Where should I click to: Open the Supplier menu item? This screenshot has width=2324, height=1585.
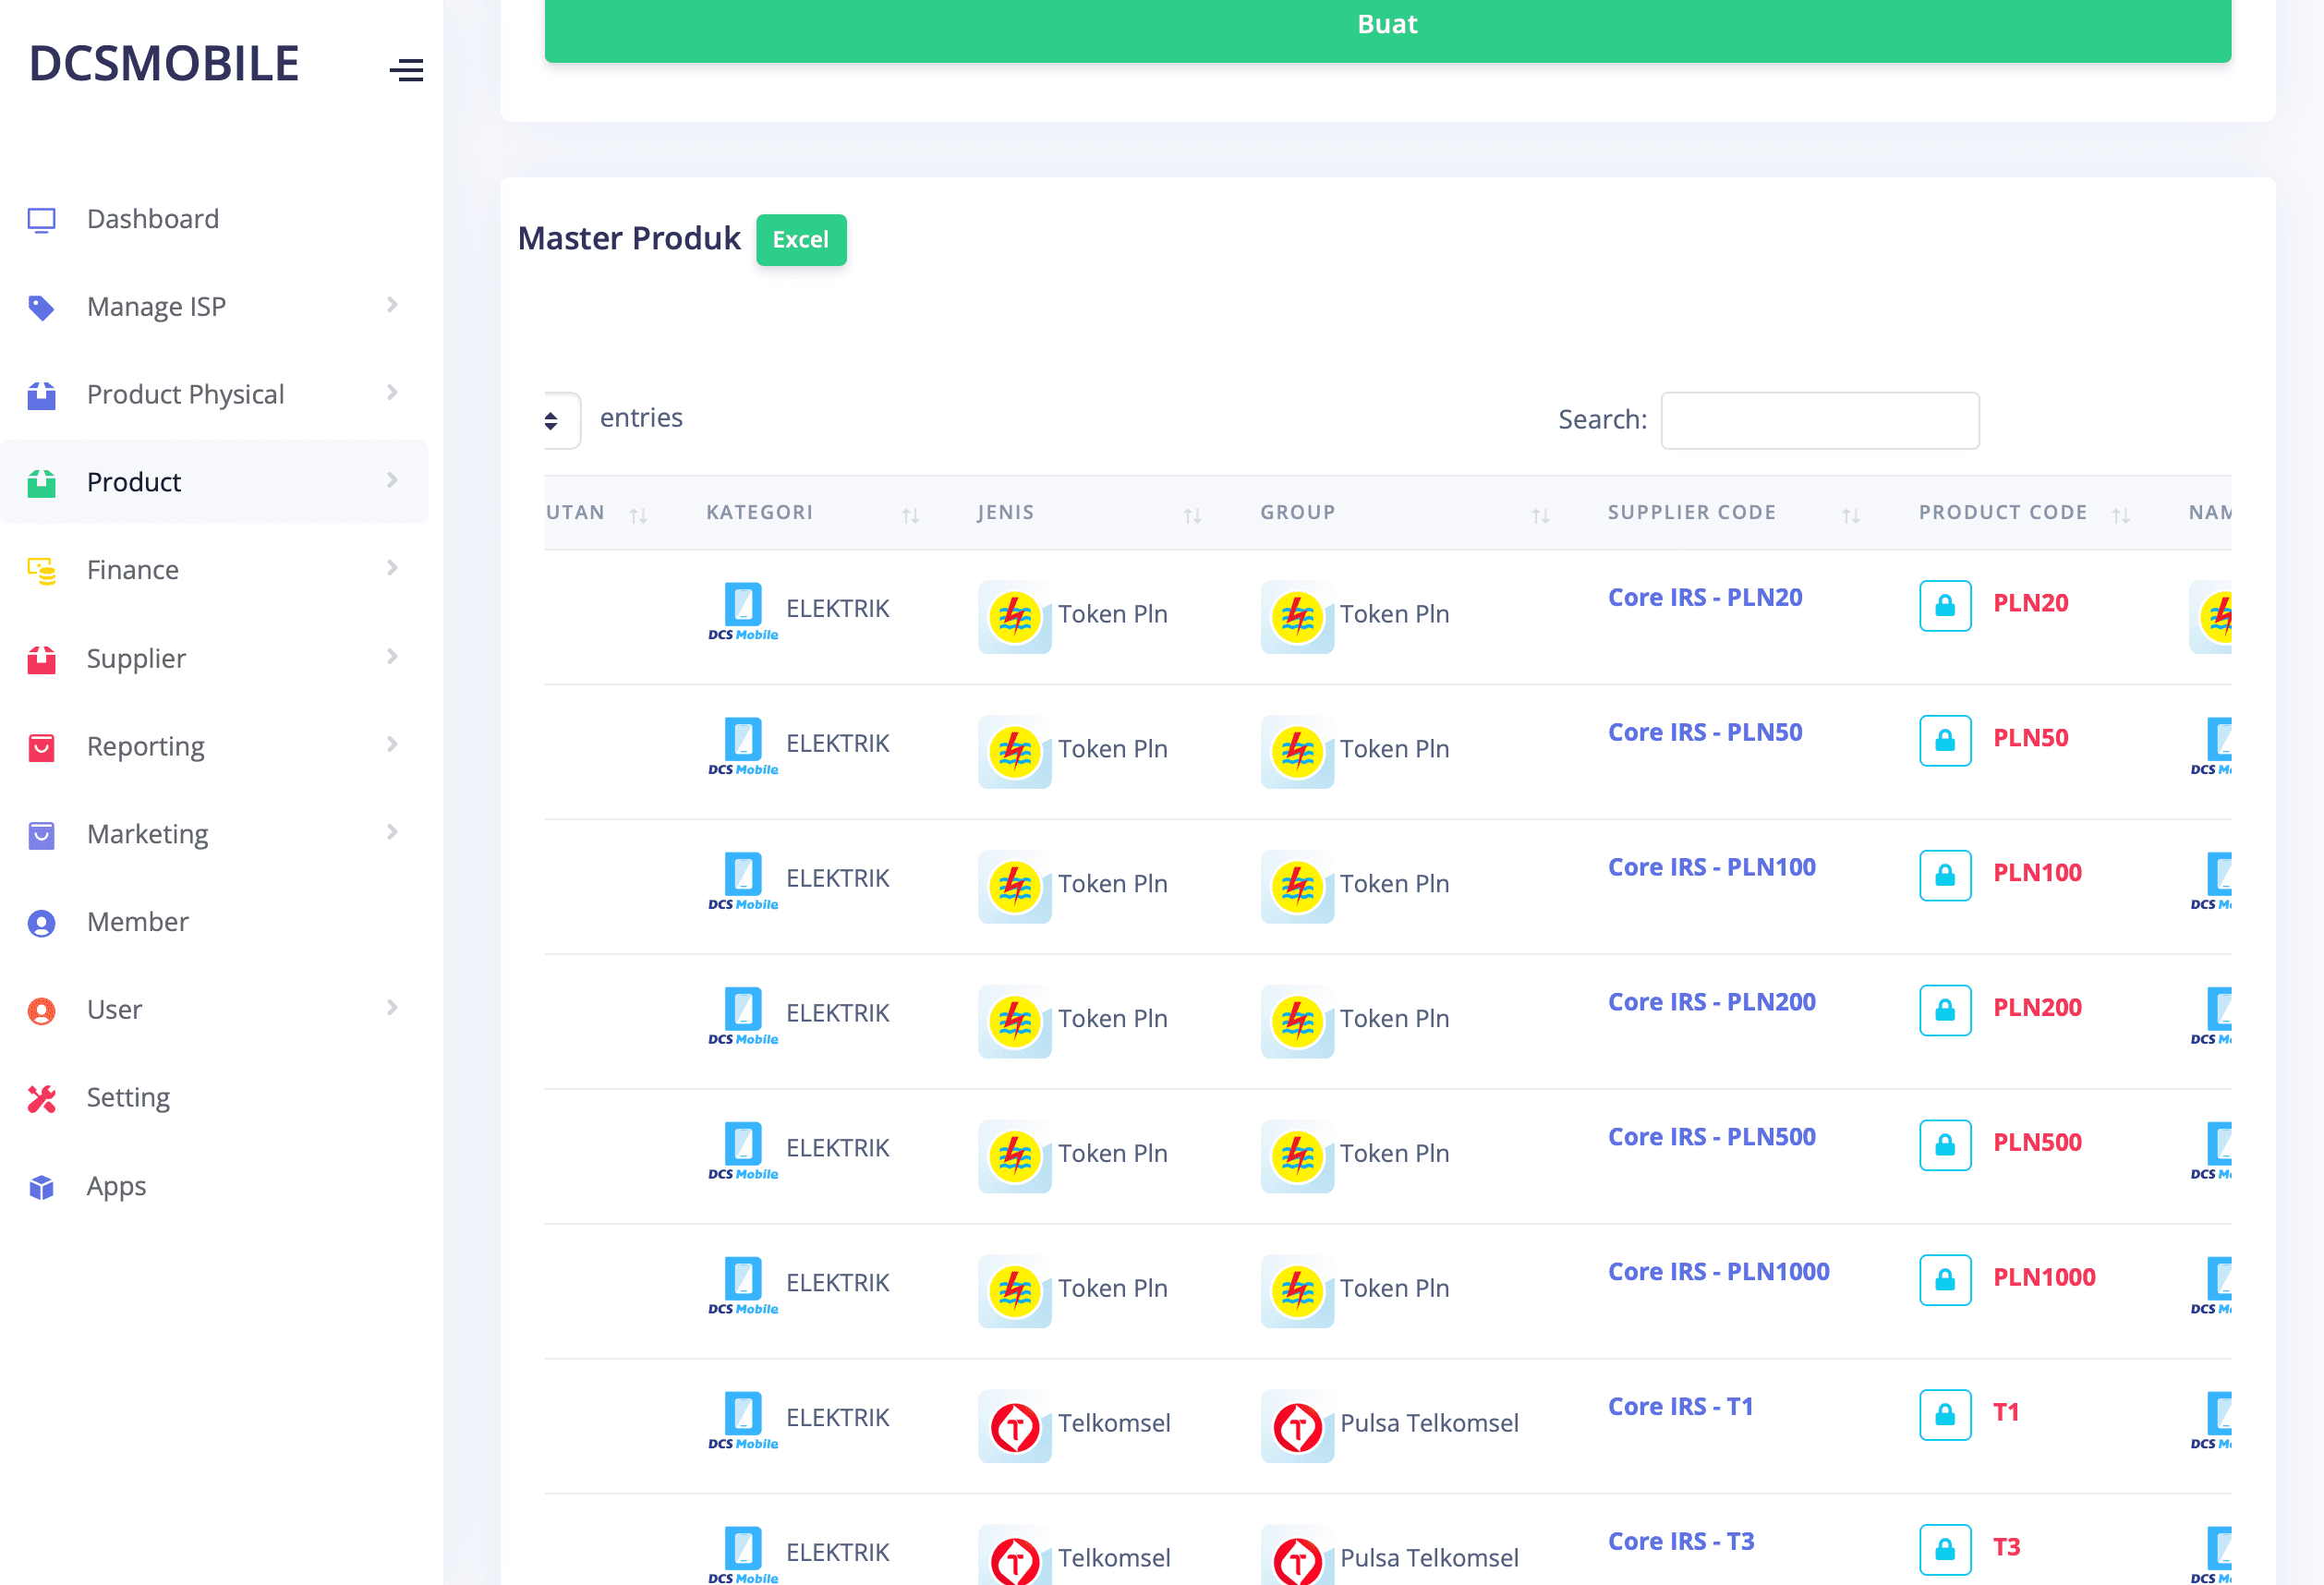point(136,658)
